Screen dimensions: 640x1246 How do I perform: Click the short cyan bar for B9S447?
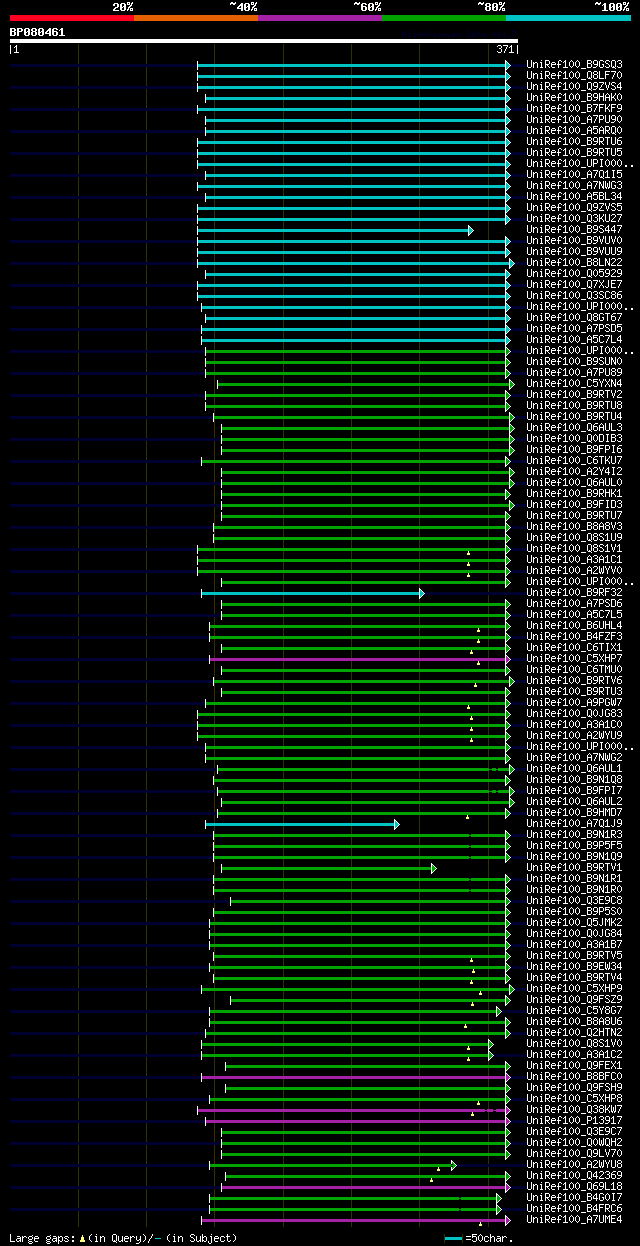click(x=335, y=230)
